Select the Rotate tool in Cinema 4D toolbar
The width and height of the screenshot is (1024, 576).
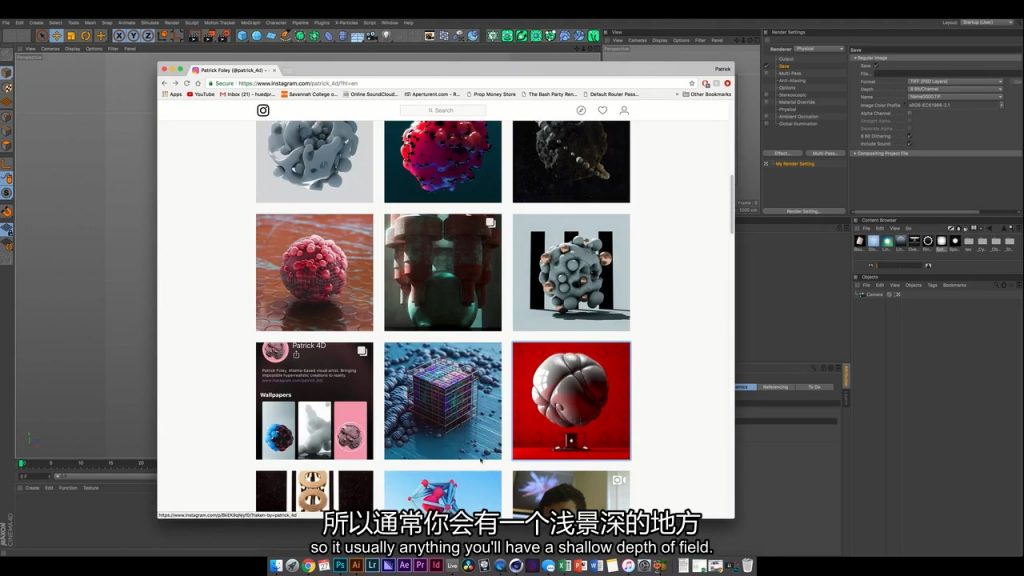86,36
